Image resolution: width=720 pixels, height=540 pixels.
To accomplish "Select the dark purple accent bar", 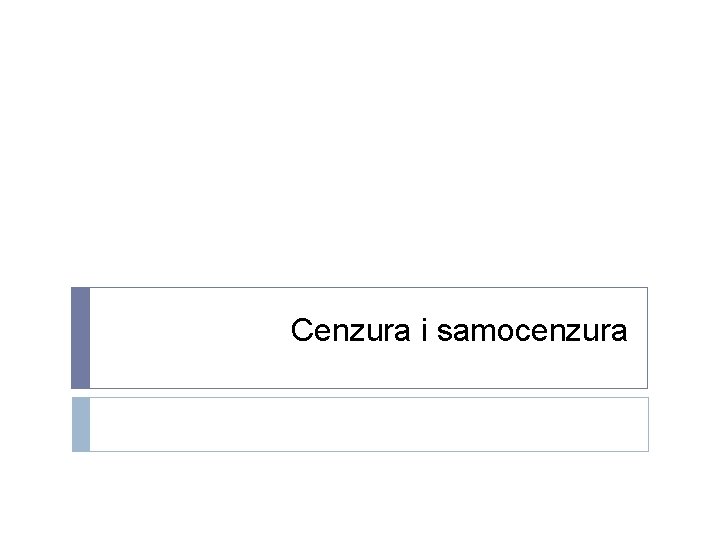I will click(x=81, y=338).
